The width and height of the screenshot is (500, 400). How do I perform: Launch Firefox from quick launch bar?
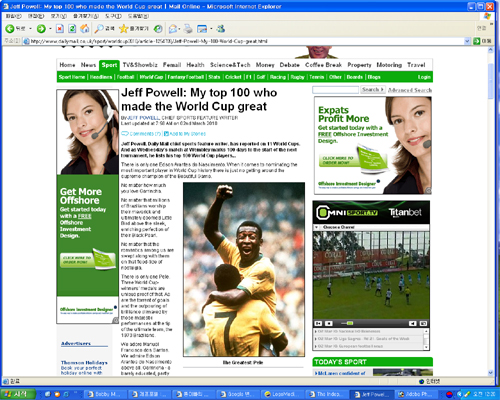pos(57,394)
